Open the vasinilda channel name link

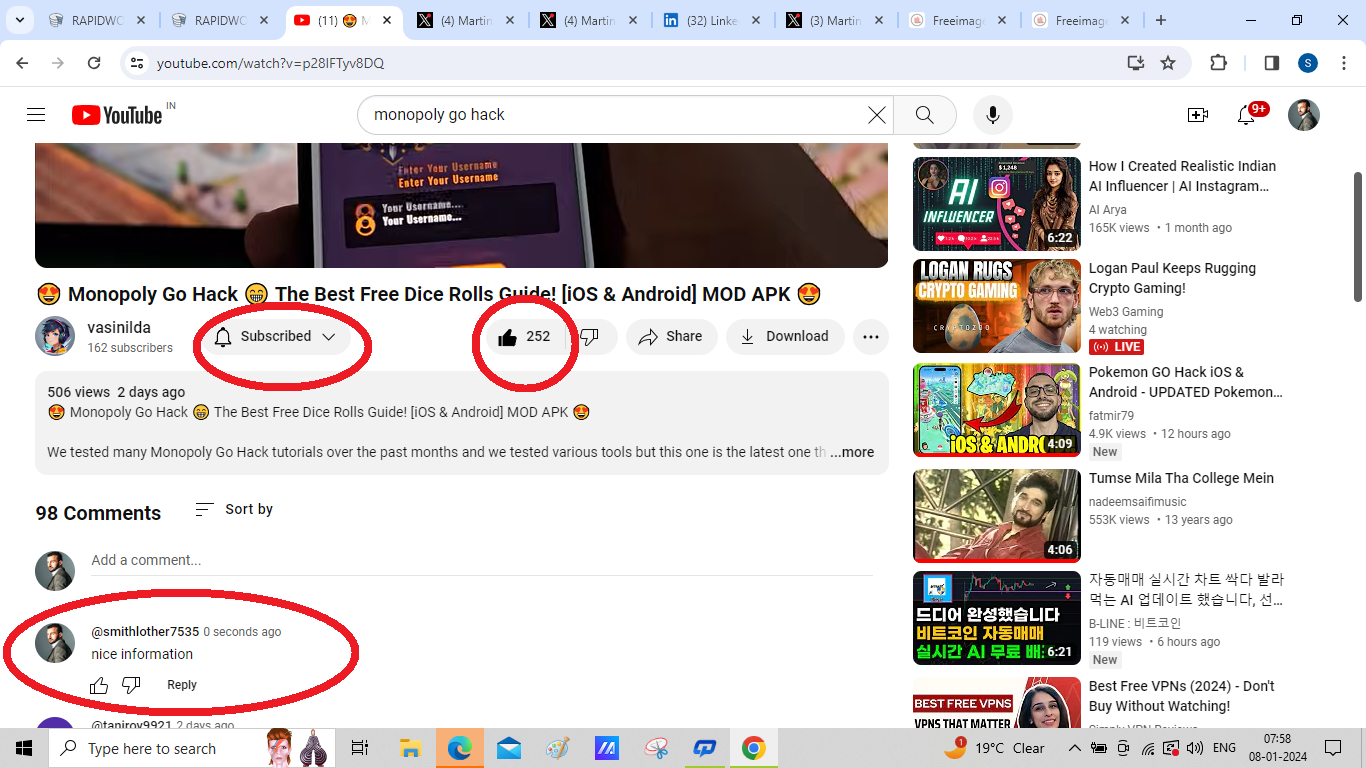tap(119, 328)
